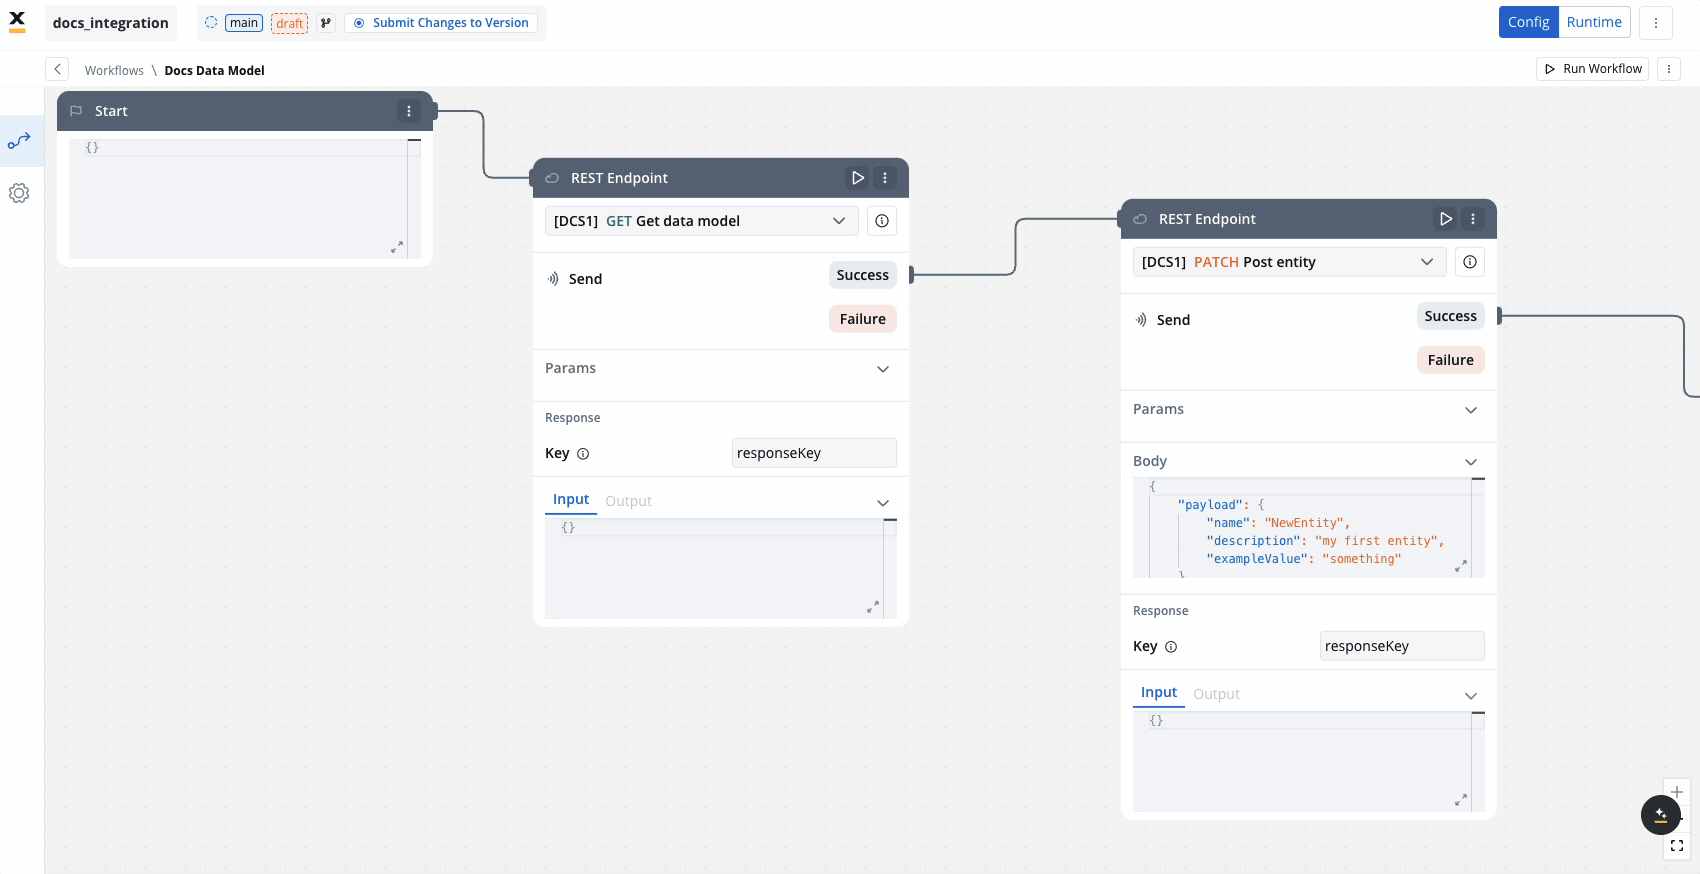
Task: Click the Run Workflow button
Action: tap(1593, 69)
